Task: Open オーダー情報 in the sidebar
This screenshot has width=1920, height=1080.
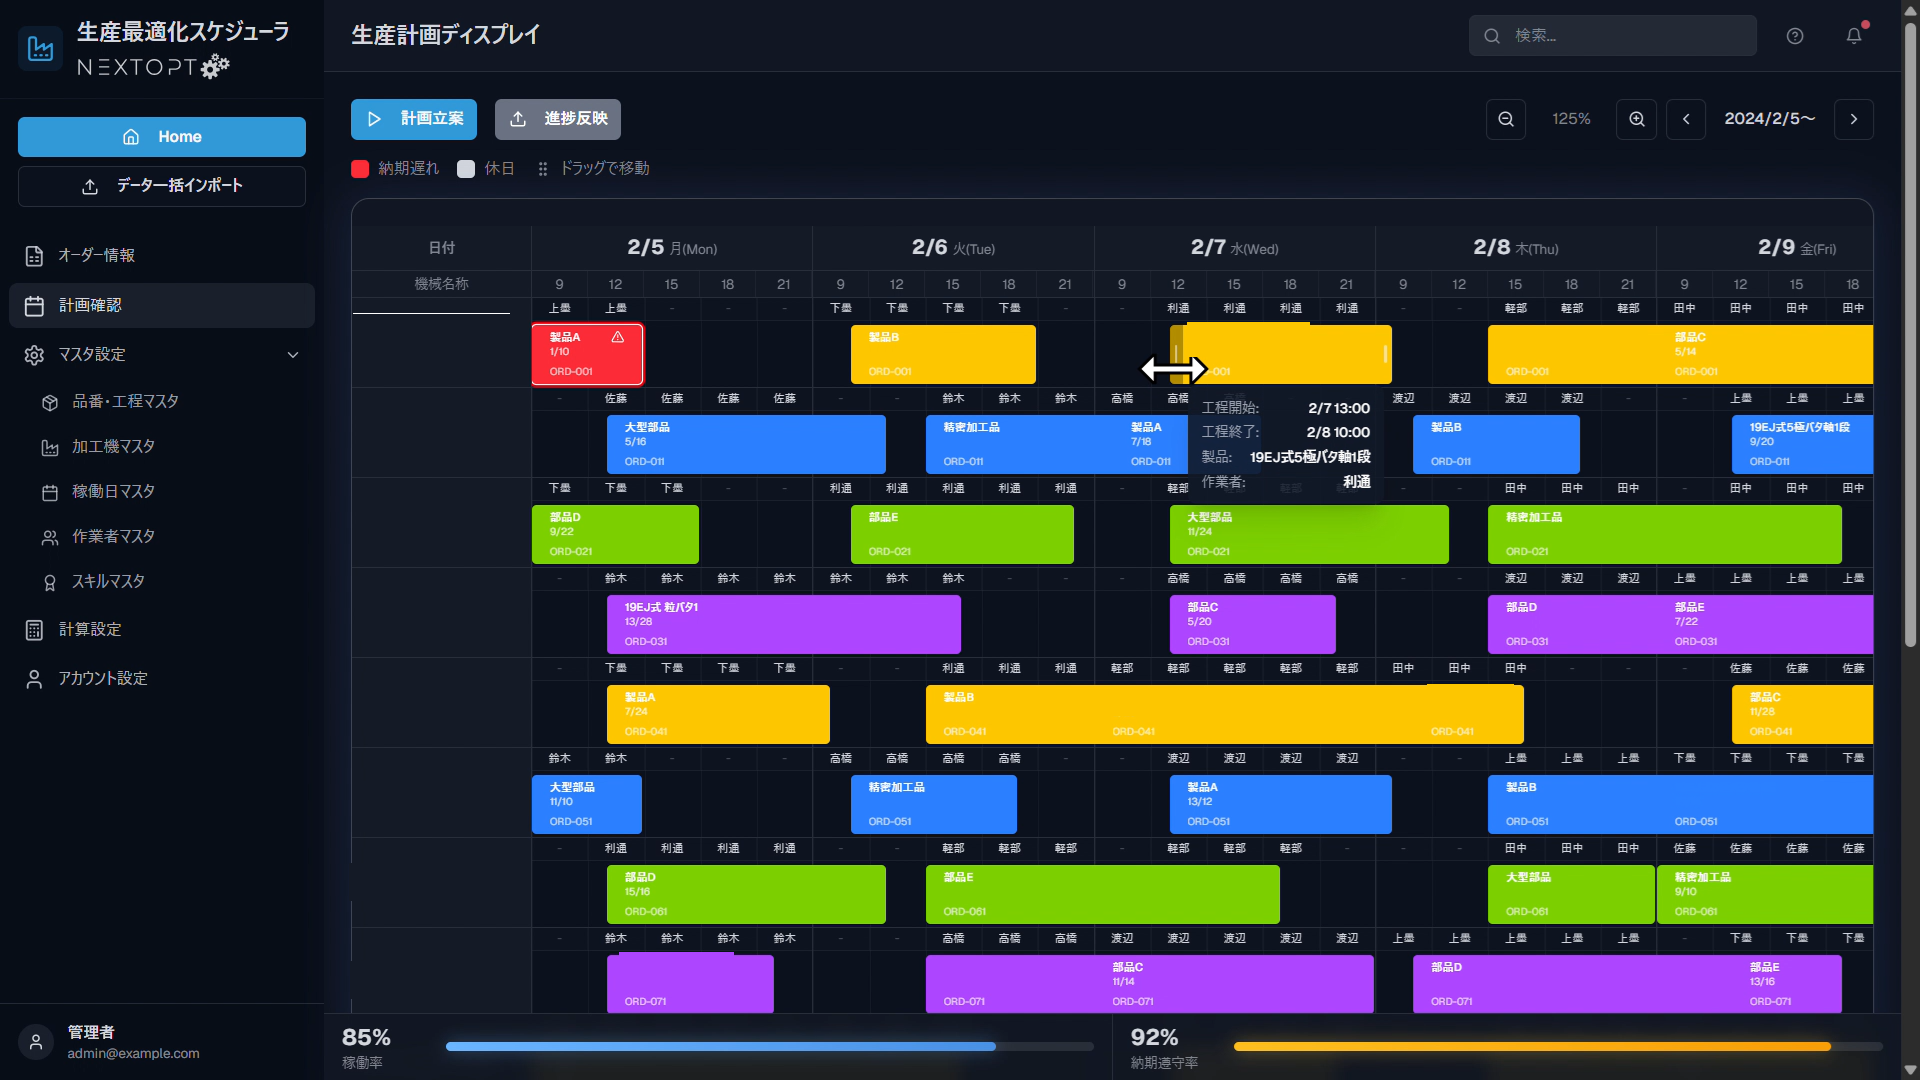Action: [96, 255]
